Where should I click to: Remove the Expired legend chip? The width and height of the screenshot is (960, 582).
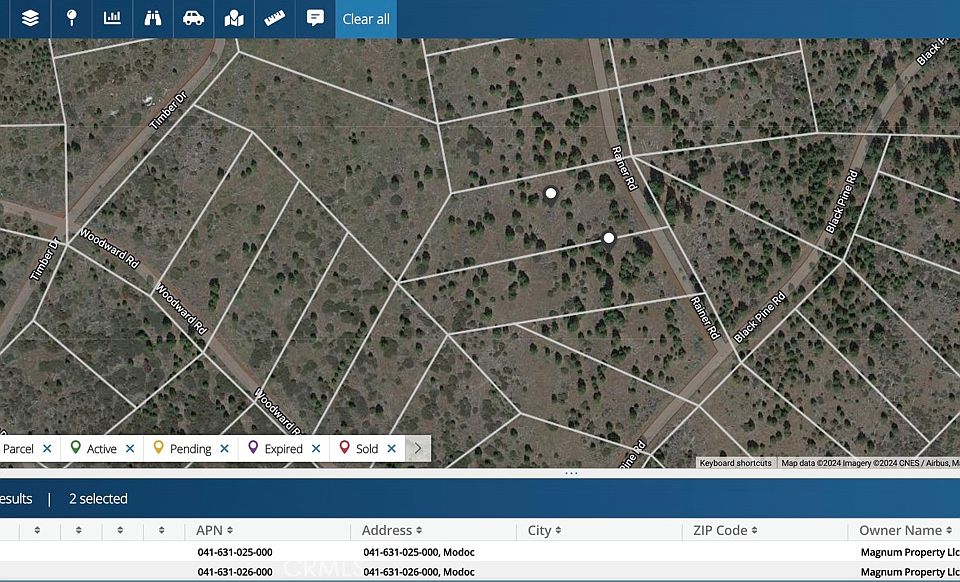pyautogui.click(x=316, y=449)
